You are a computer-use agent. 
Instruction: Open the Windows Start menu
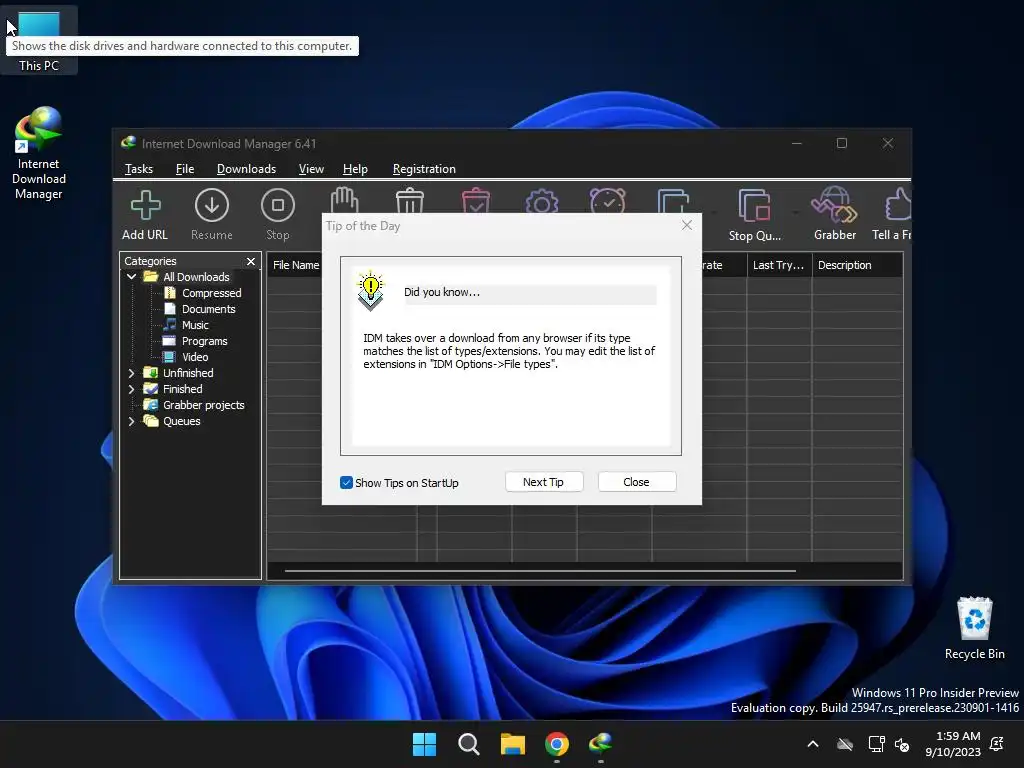pos(424,744)
